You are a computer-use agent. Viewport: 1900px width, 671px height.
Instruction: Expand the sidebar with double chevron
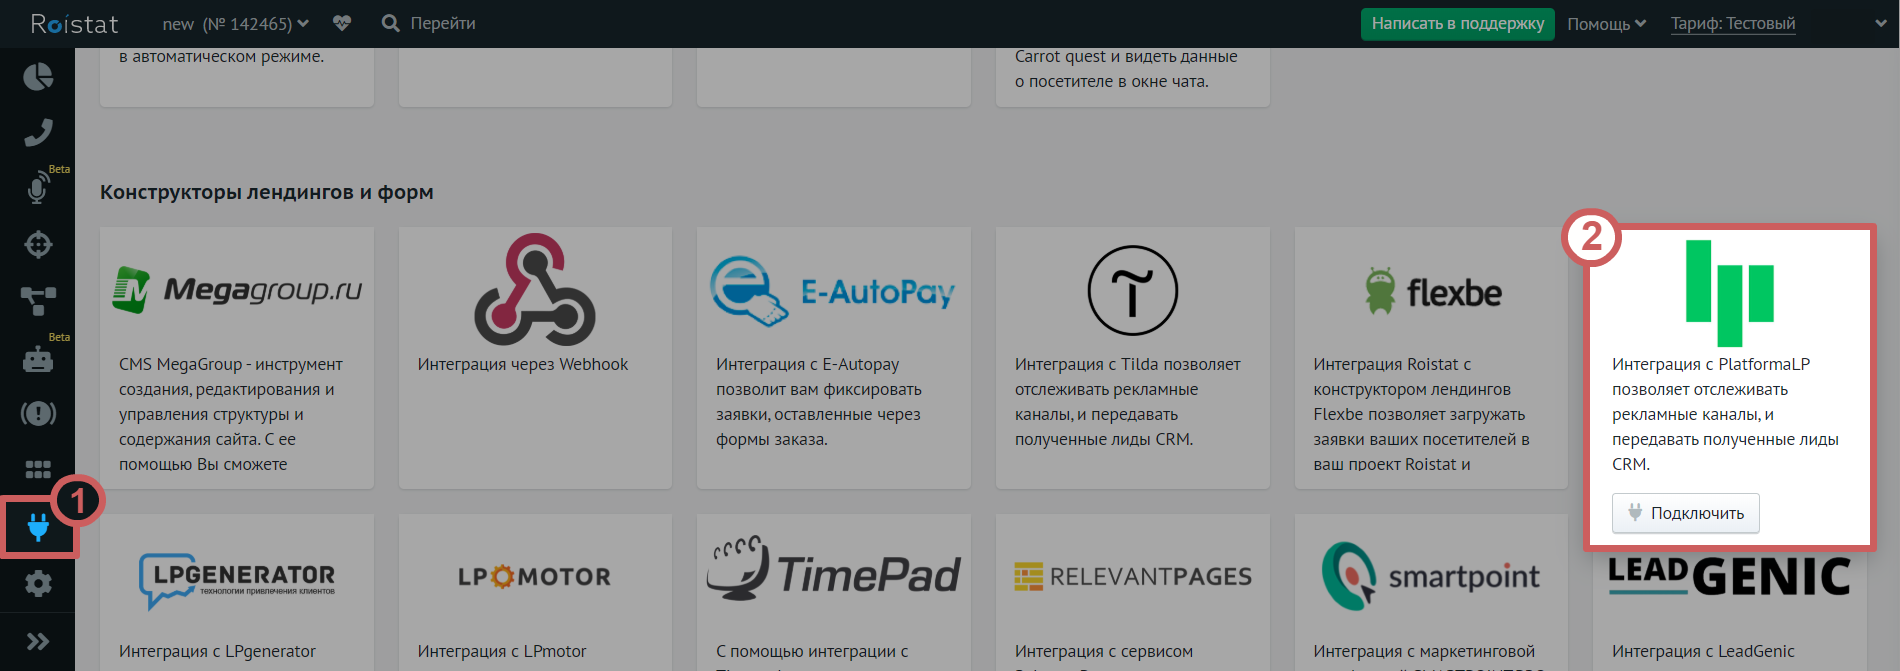tap(38, 641)
